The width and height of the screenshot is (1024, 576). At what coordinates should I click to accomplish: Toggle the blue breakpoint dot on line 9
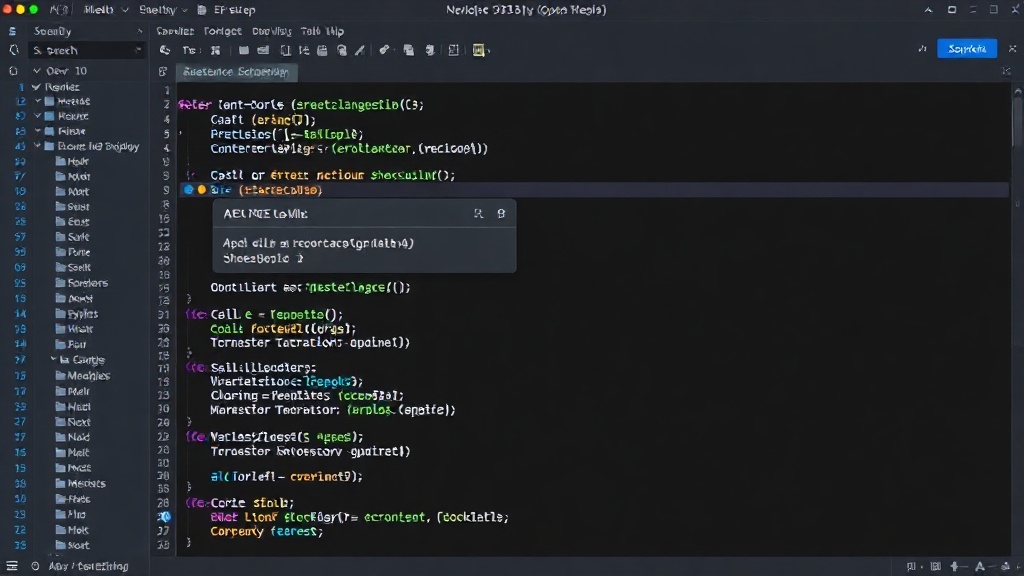pos(189,189)
